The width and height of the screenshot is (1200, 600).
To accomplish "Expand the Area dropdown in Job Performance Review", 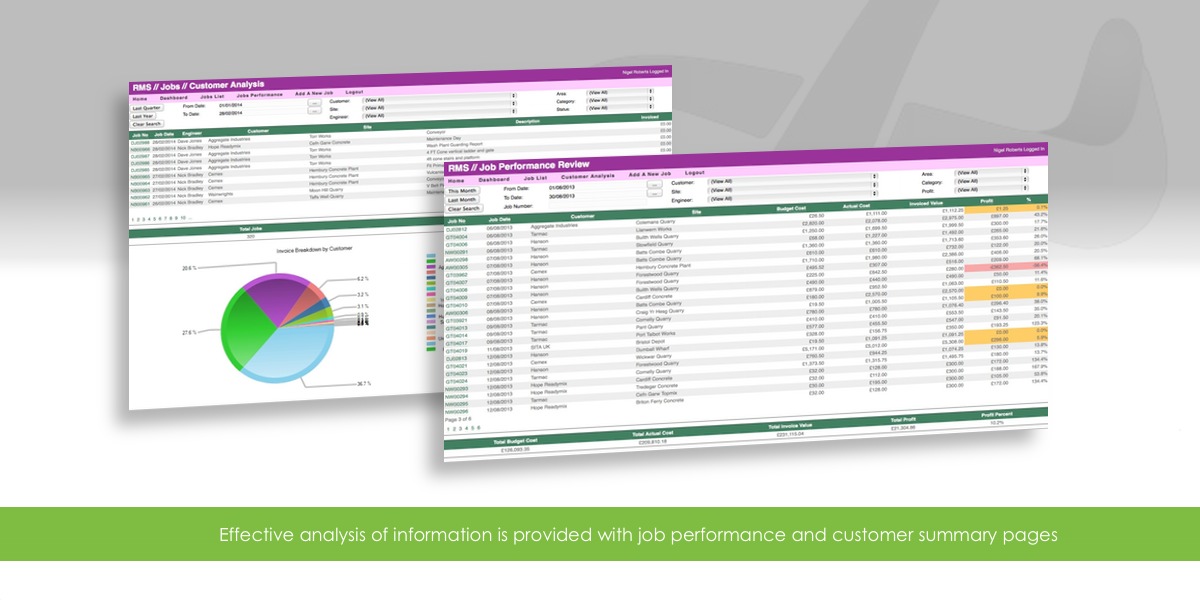I will click(x=990, y=173).
